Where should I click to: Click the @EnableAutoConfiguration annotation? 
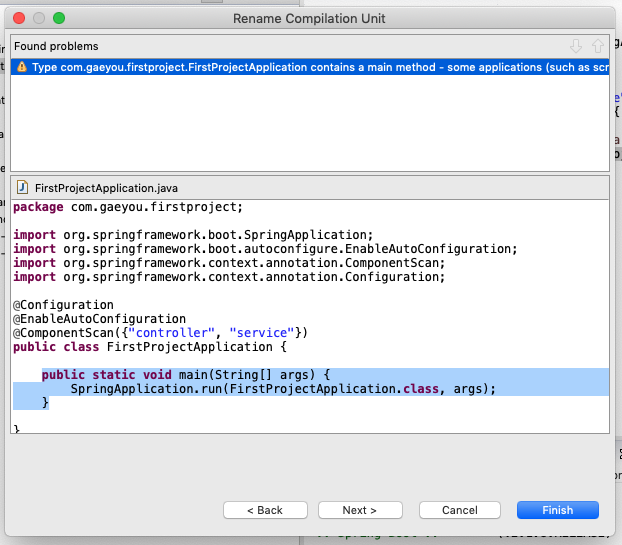[x=100, y=319]
